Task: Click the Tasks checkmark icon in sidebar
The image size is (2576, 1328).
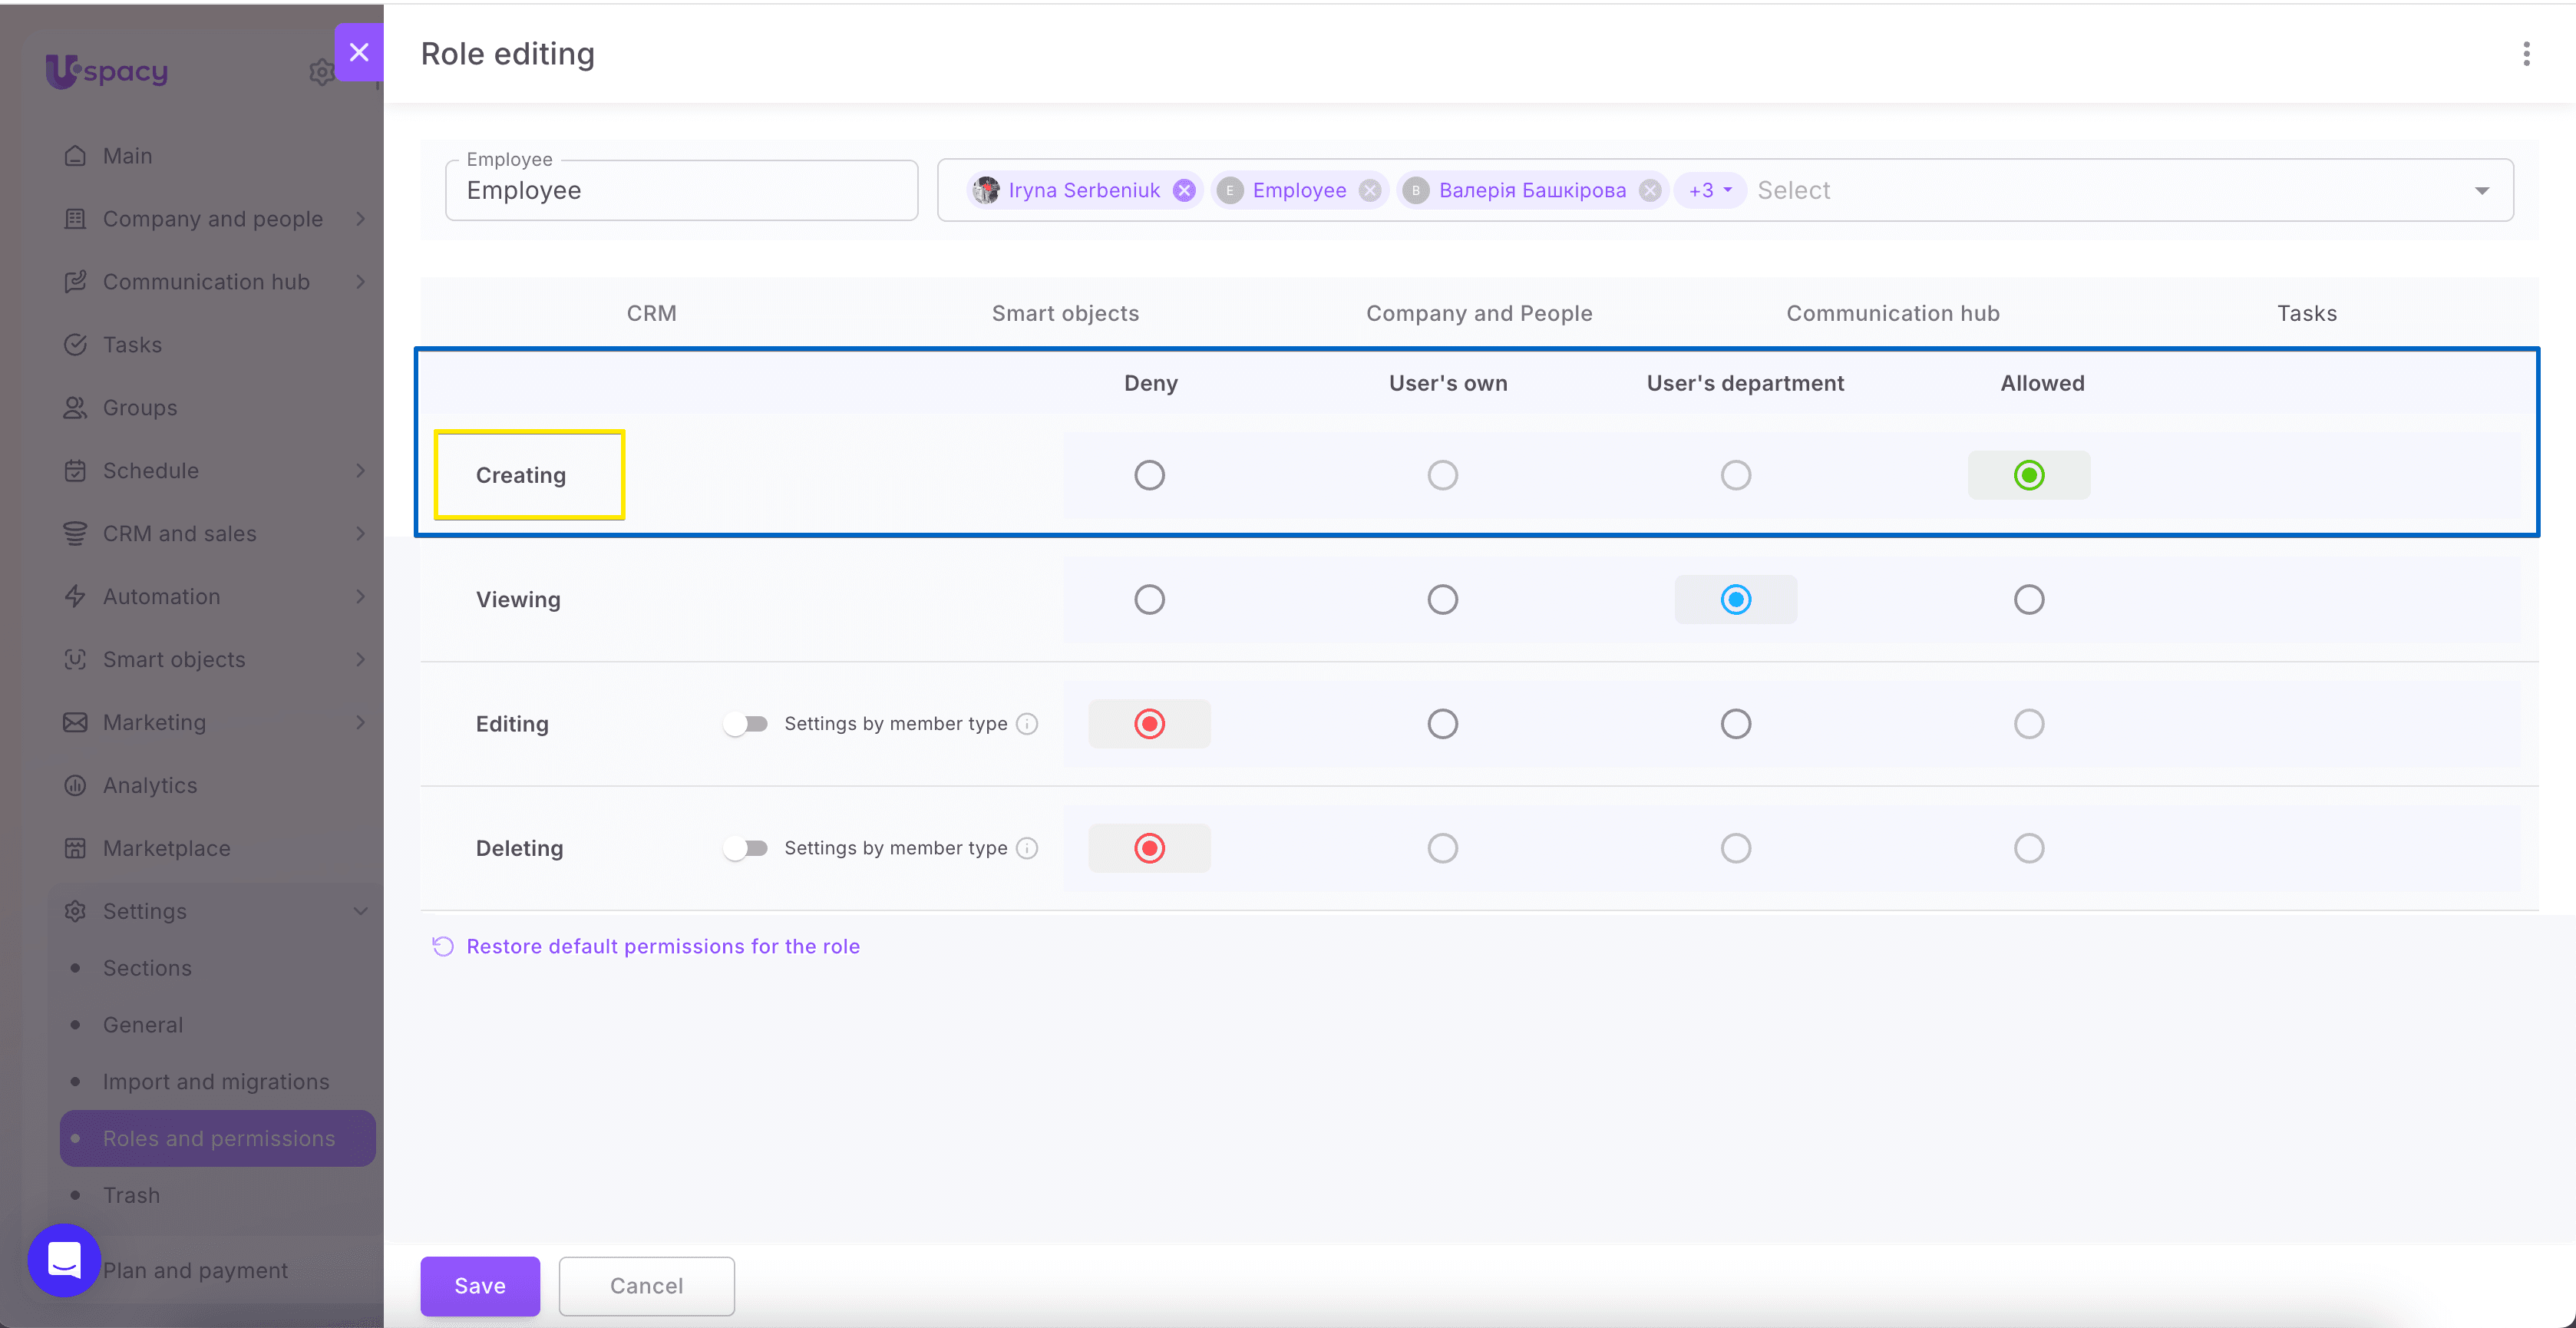Action: tap(75, 345)
